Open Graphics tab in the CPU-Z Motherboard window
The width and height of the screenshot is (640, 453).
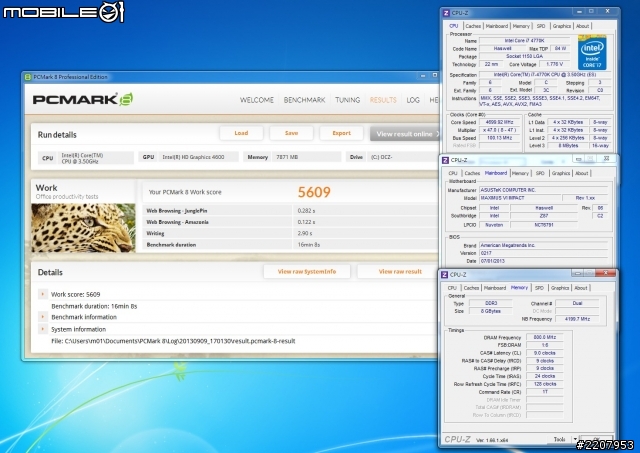(x=561, y=173)
